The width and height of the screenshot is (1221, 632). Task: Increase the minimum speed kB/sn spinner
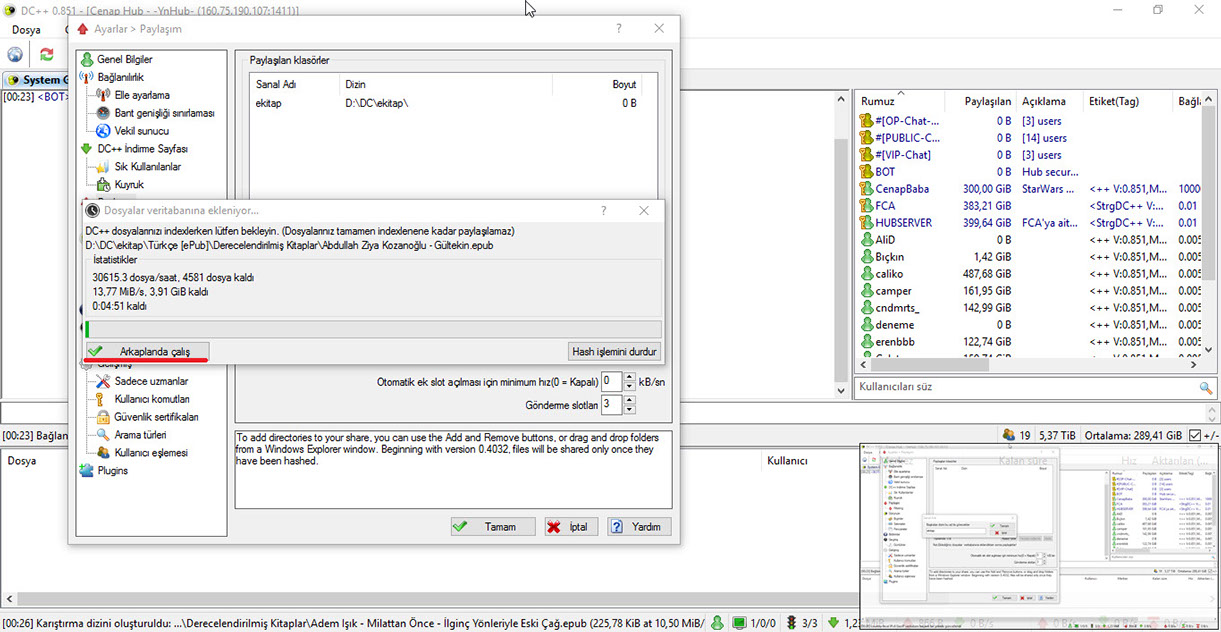630,377
